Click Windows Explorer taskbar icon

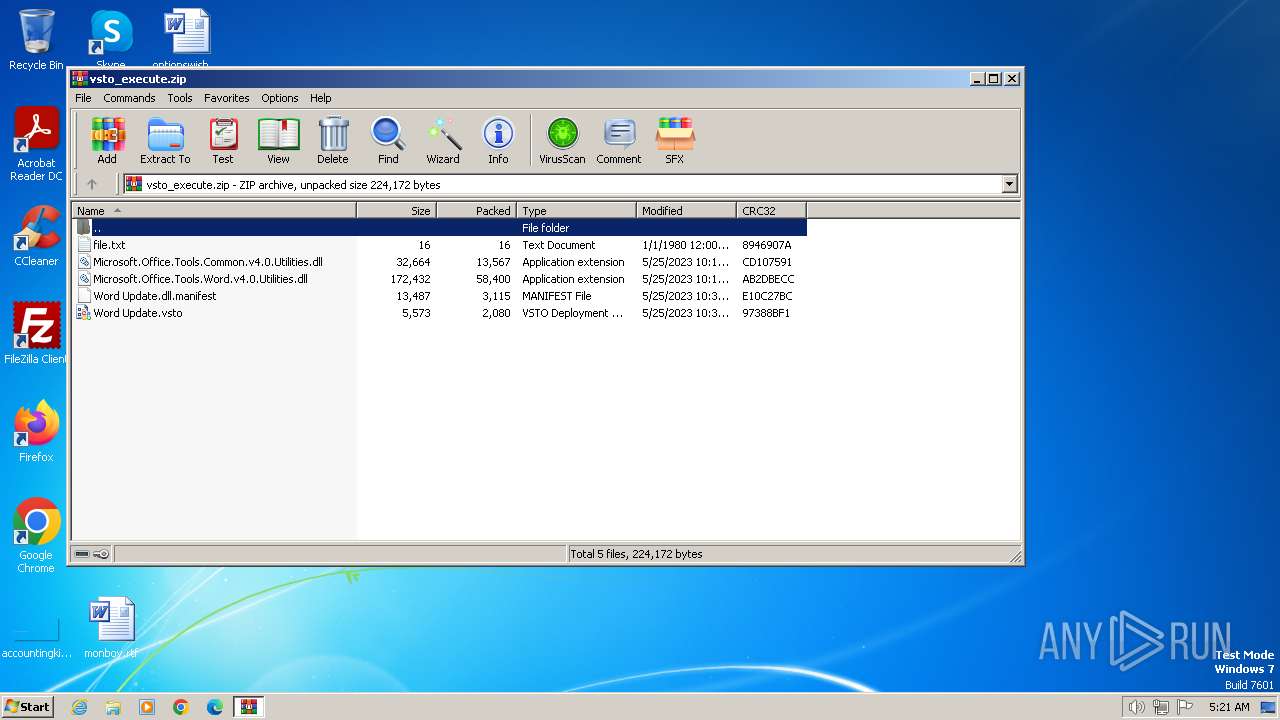tap(113, 707)
